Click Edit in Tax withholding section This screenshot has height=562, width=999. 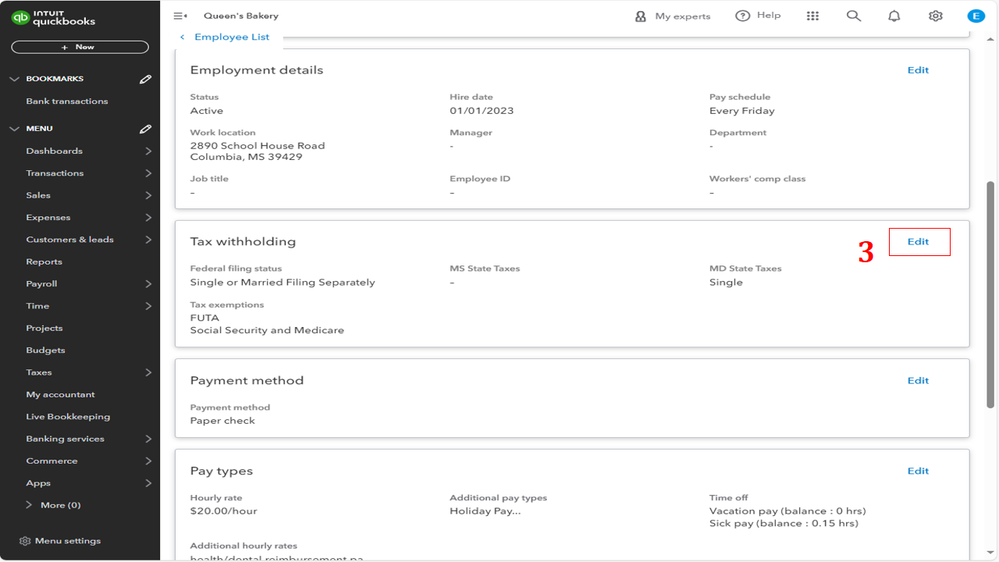[x=918, y=242]
